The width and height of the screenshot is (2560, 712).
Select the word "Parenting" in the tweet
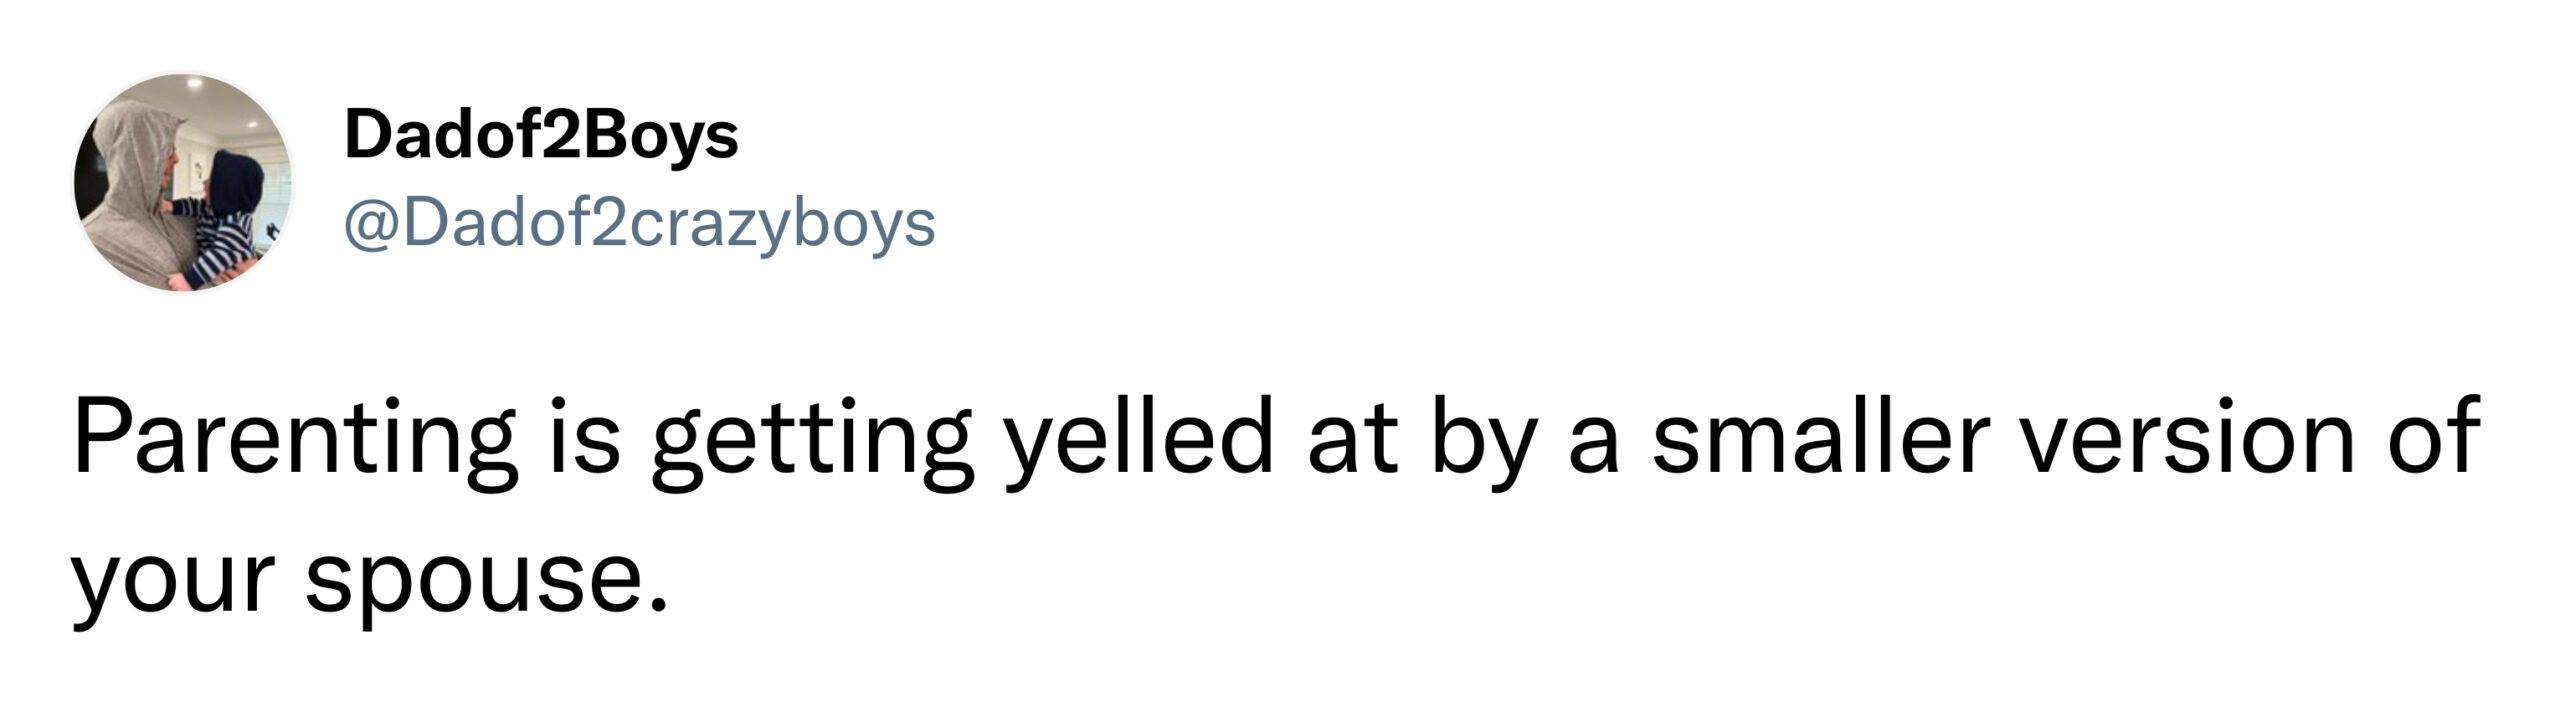[x=295, y=440]
